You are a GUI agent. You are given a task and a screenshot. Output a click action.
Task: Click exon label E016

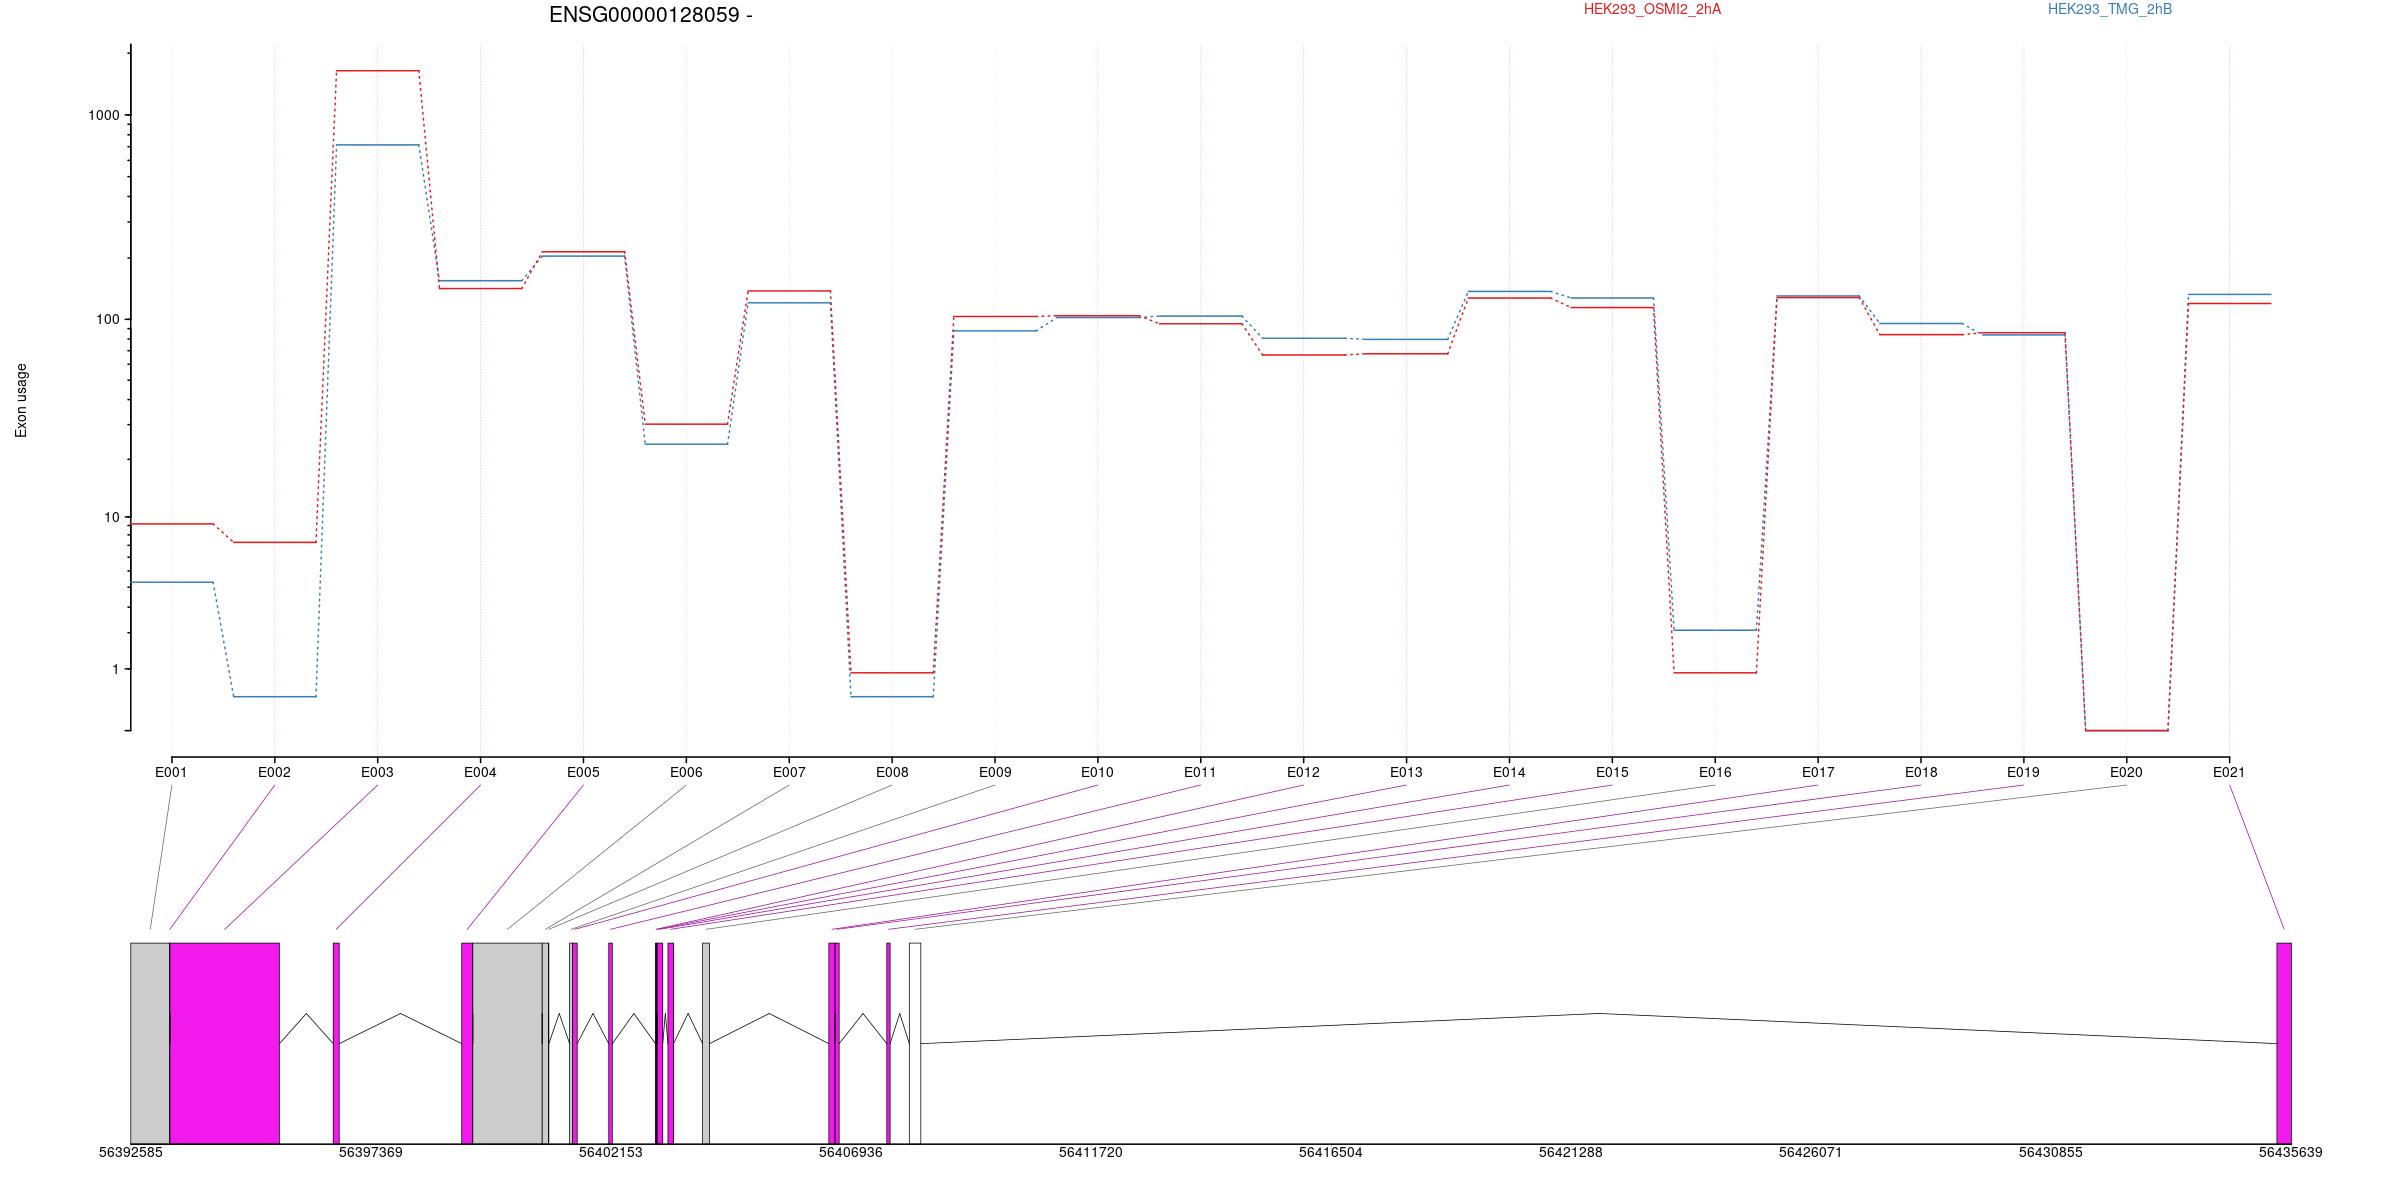[x=1715, y=772]
